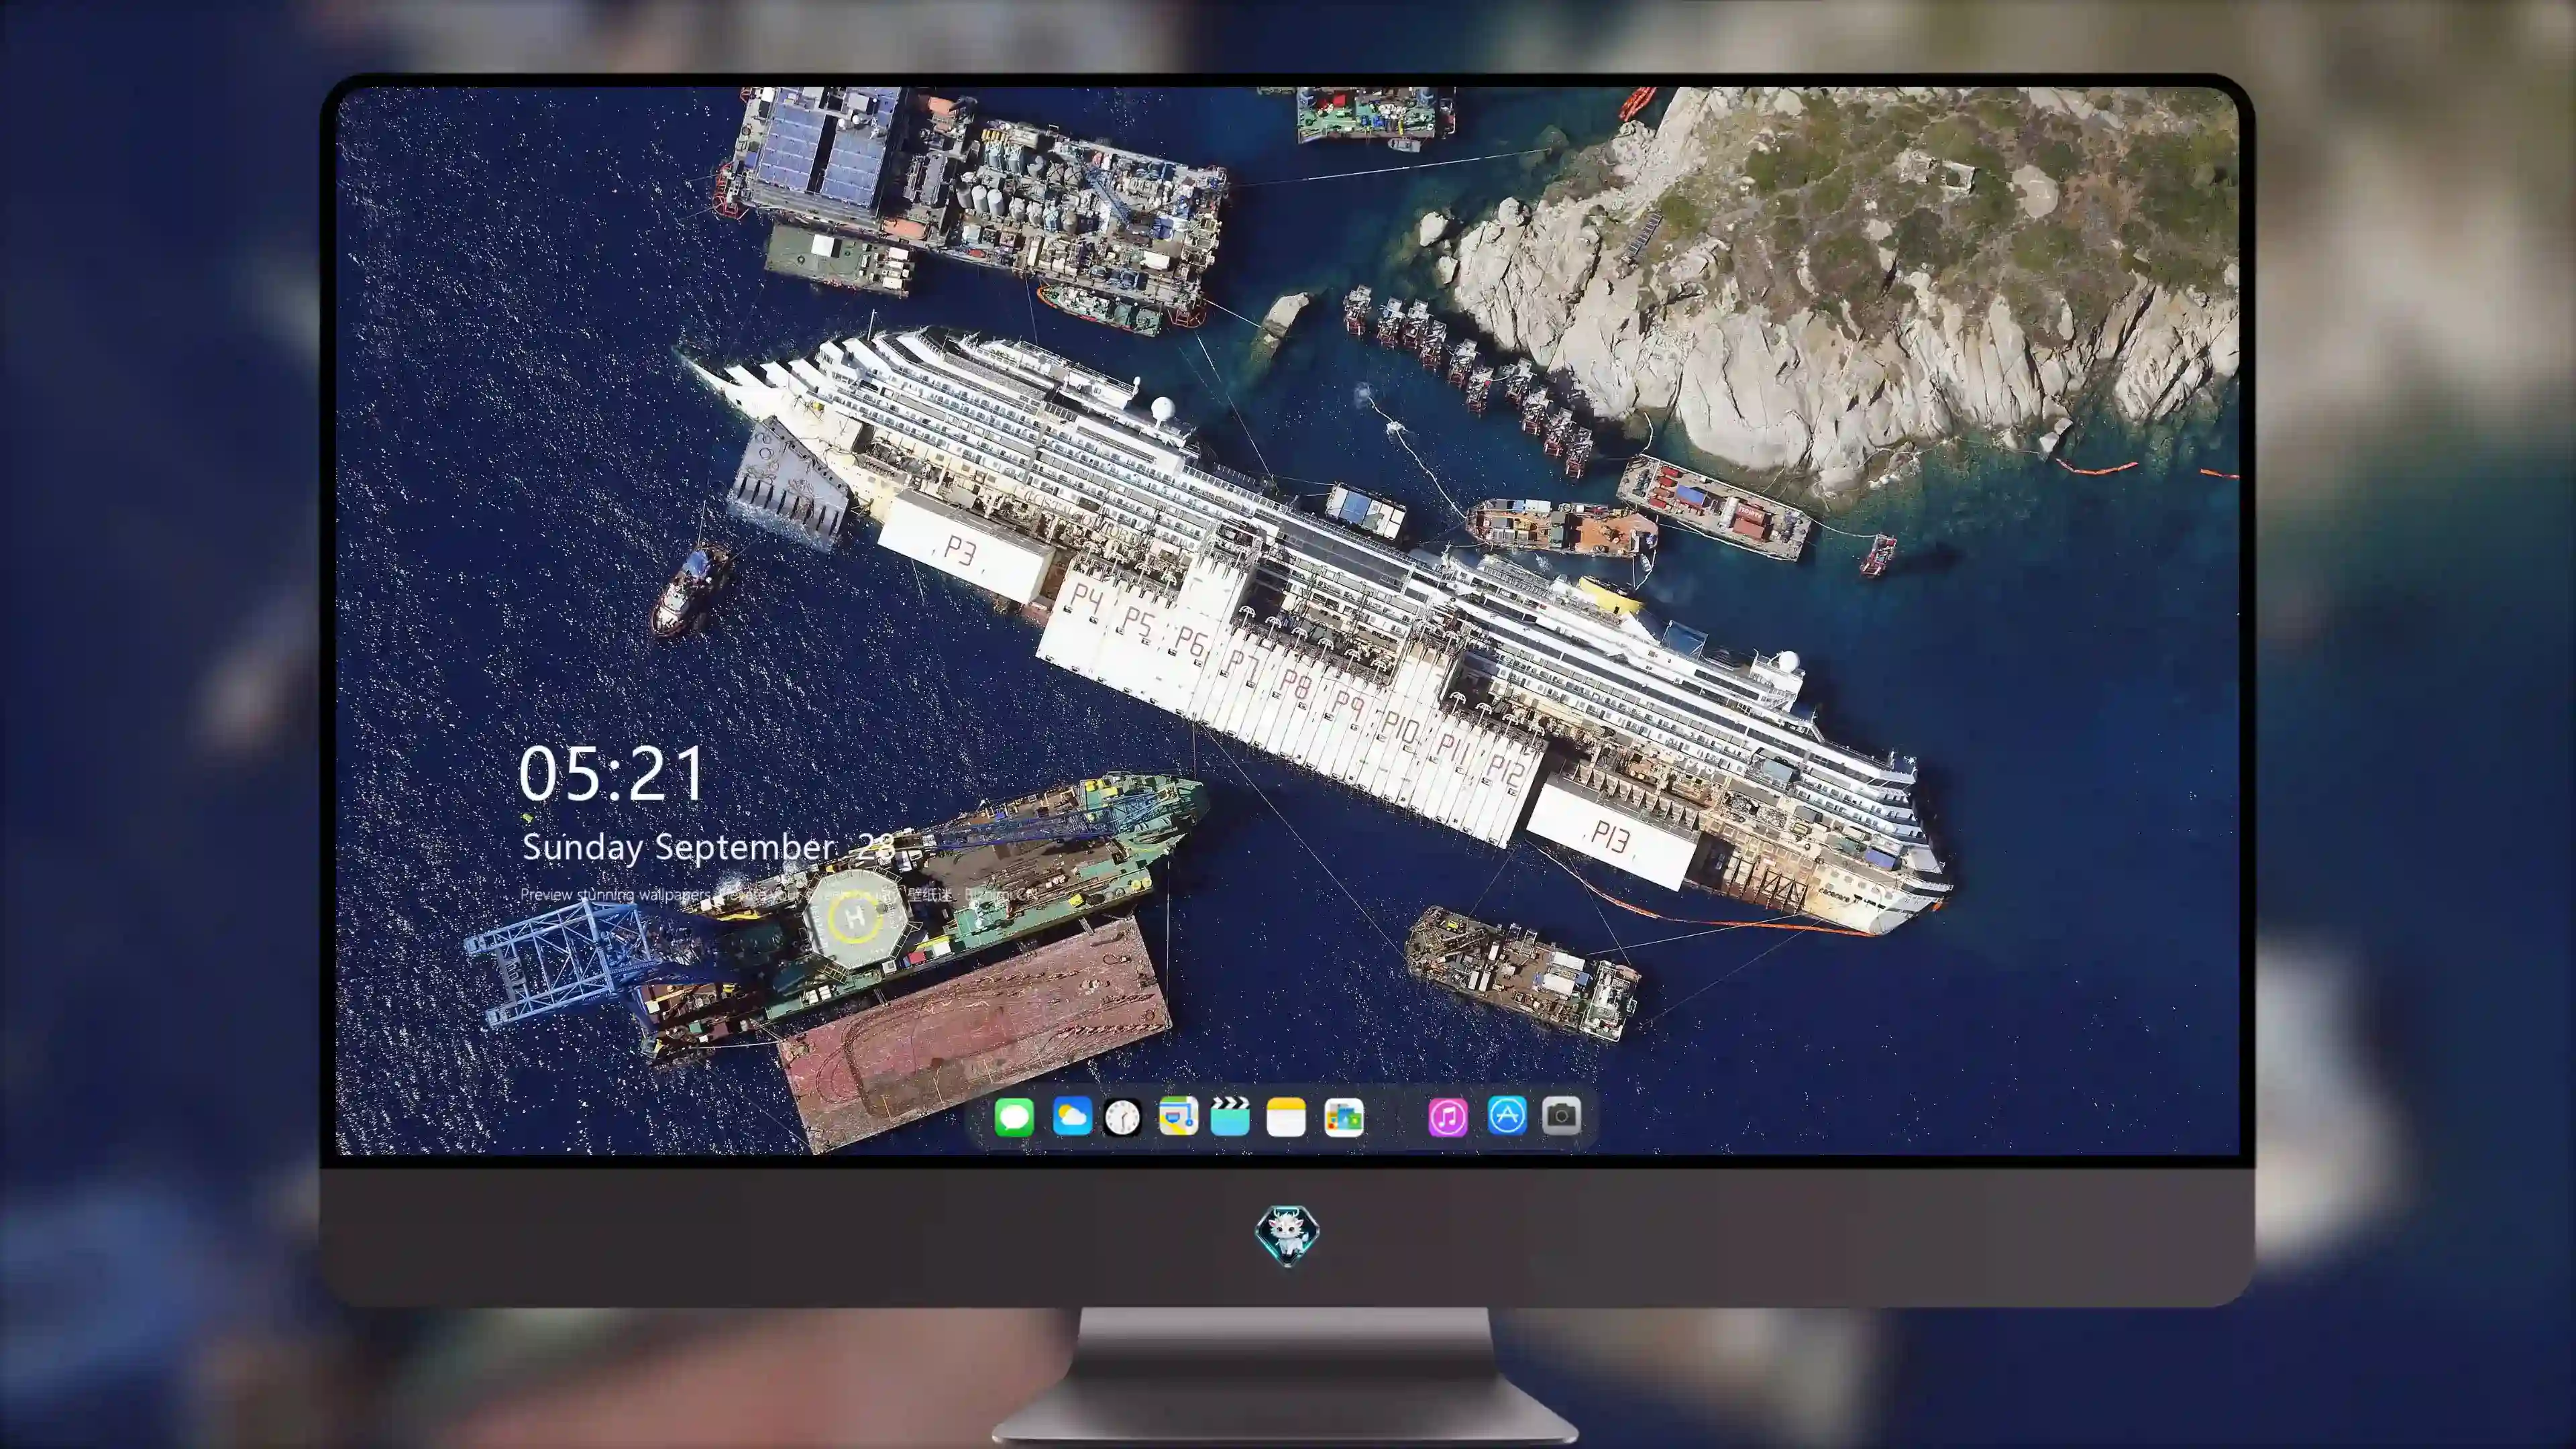
Task: Open the Photos gallery icon in dock
Action: (1344, 1117)
